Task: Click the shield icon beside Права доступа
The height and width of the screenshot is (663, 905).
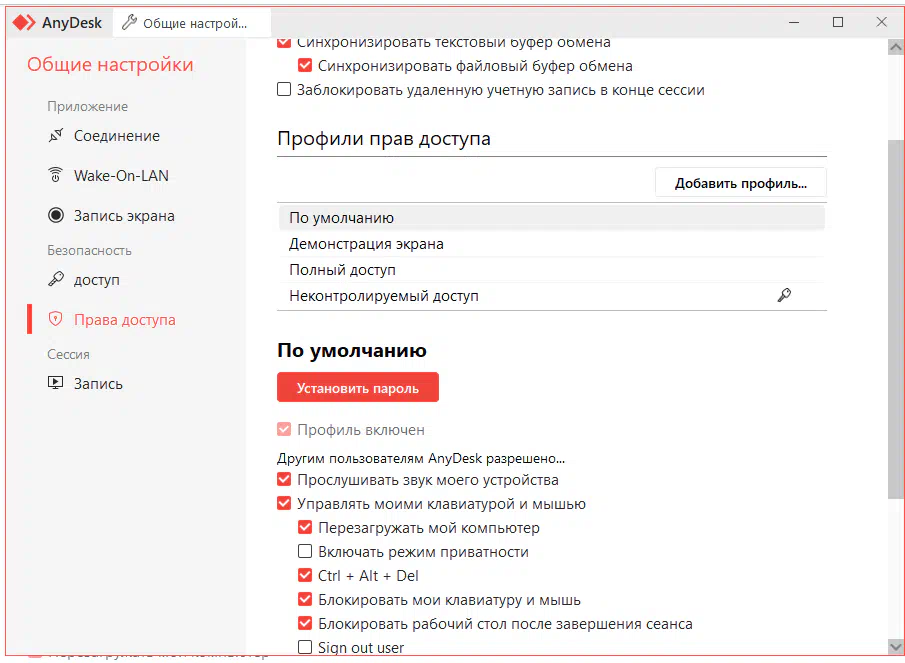Action: 55,319
